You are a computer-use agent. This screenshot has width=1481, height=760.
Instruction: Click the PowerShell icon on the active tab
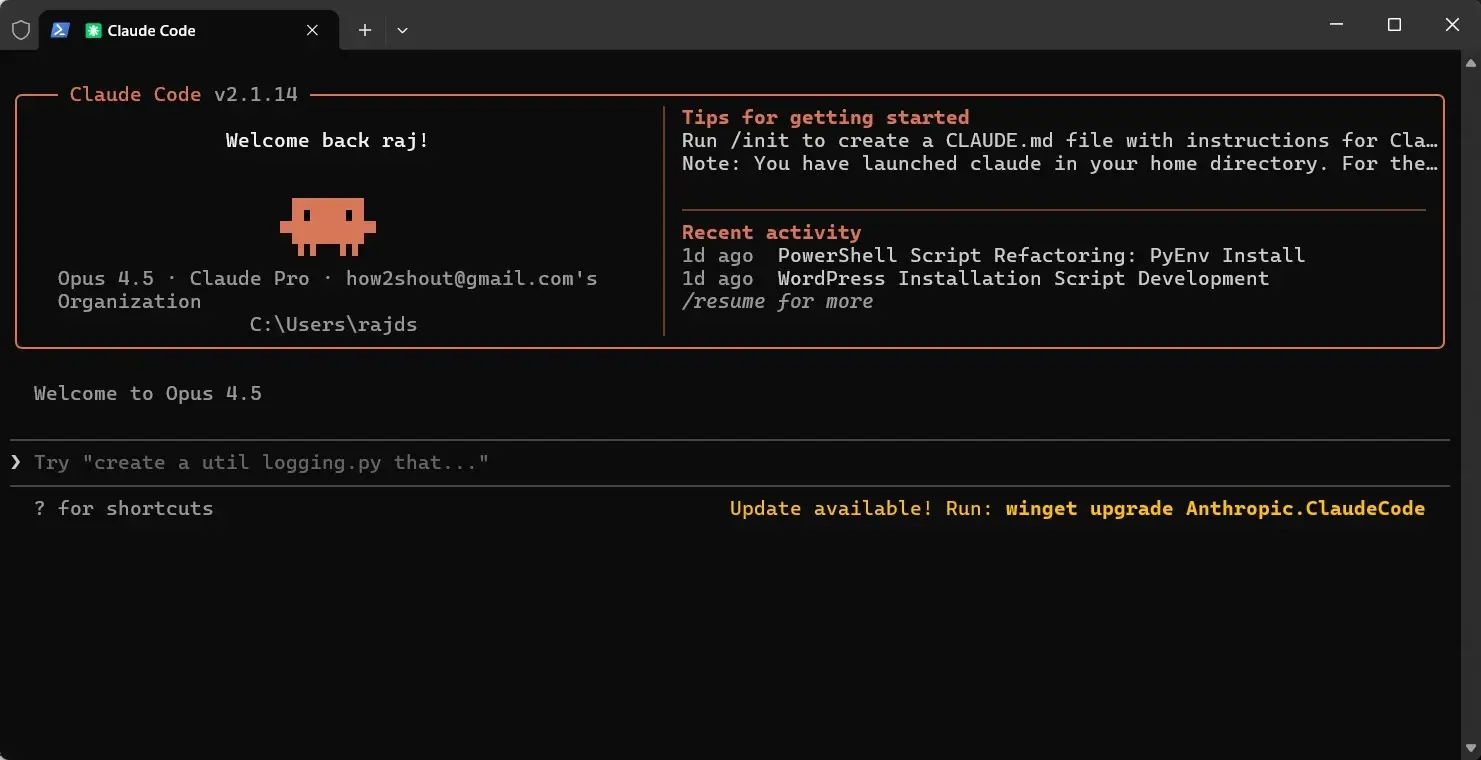coord(61,30)
